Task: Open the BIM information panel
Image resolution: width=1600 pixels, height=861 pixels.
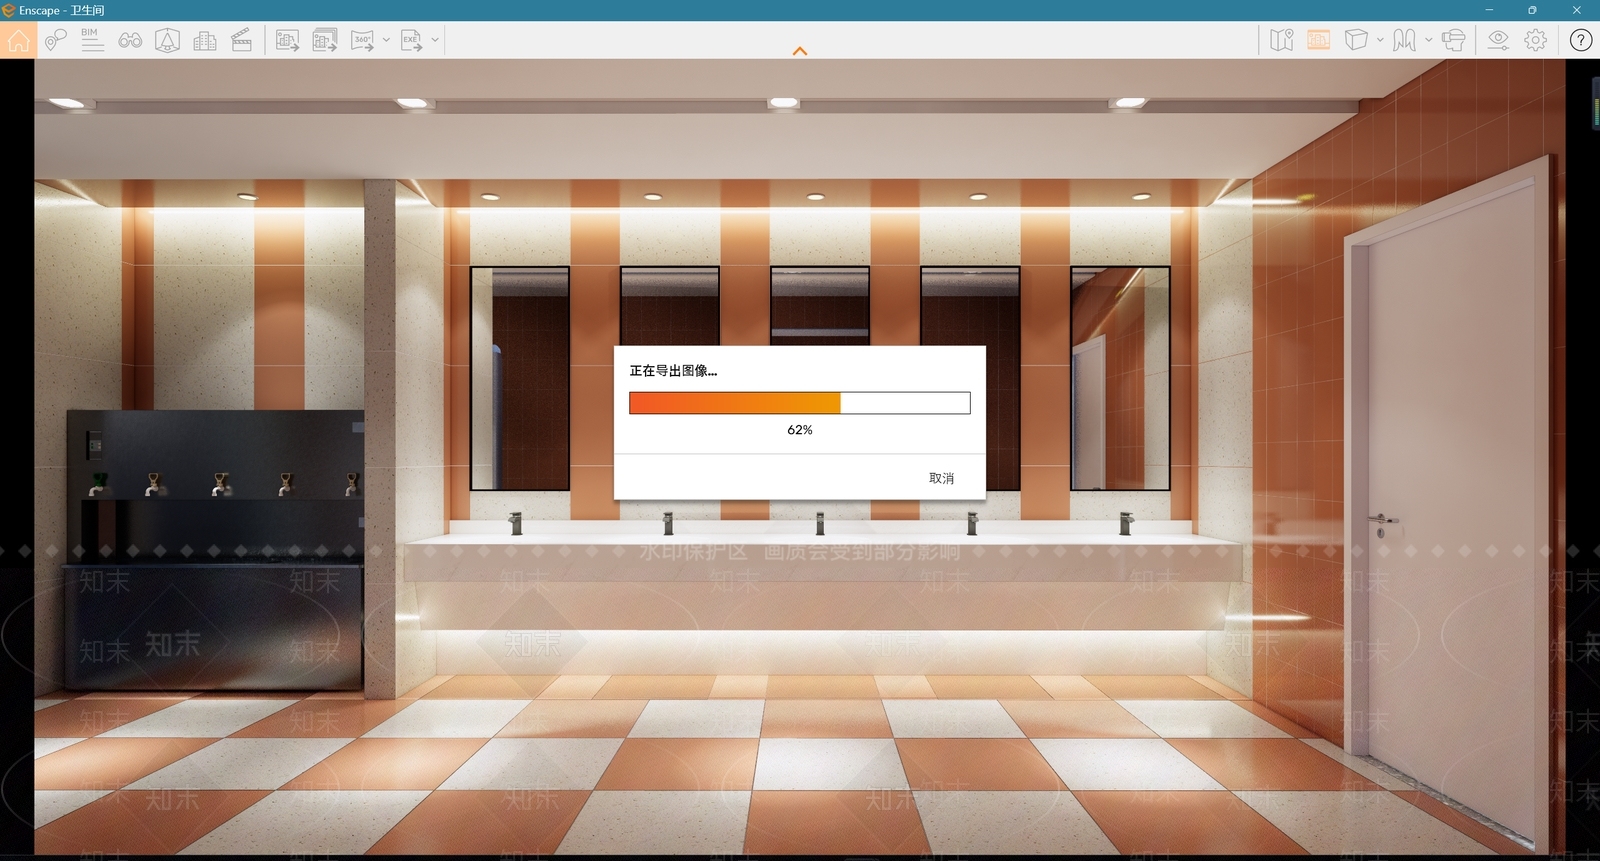Action: (92, 40)
